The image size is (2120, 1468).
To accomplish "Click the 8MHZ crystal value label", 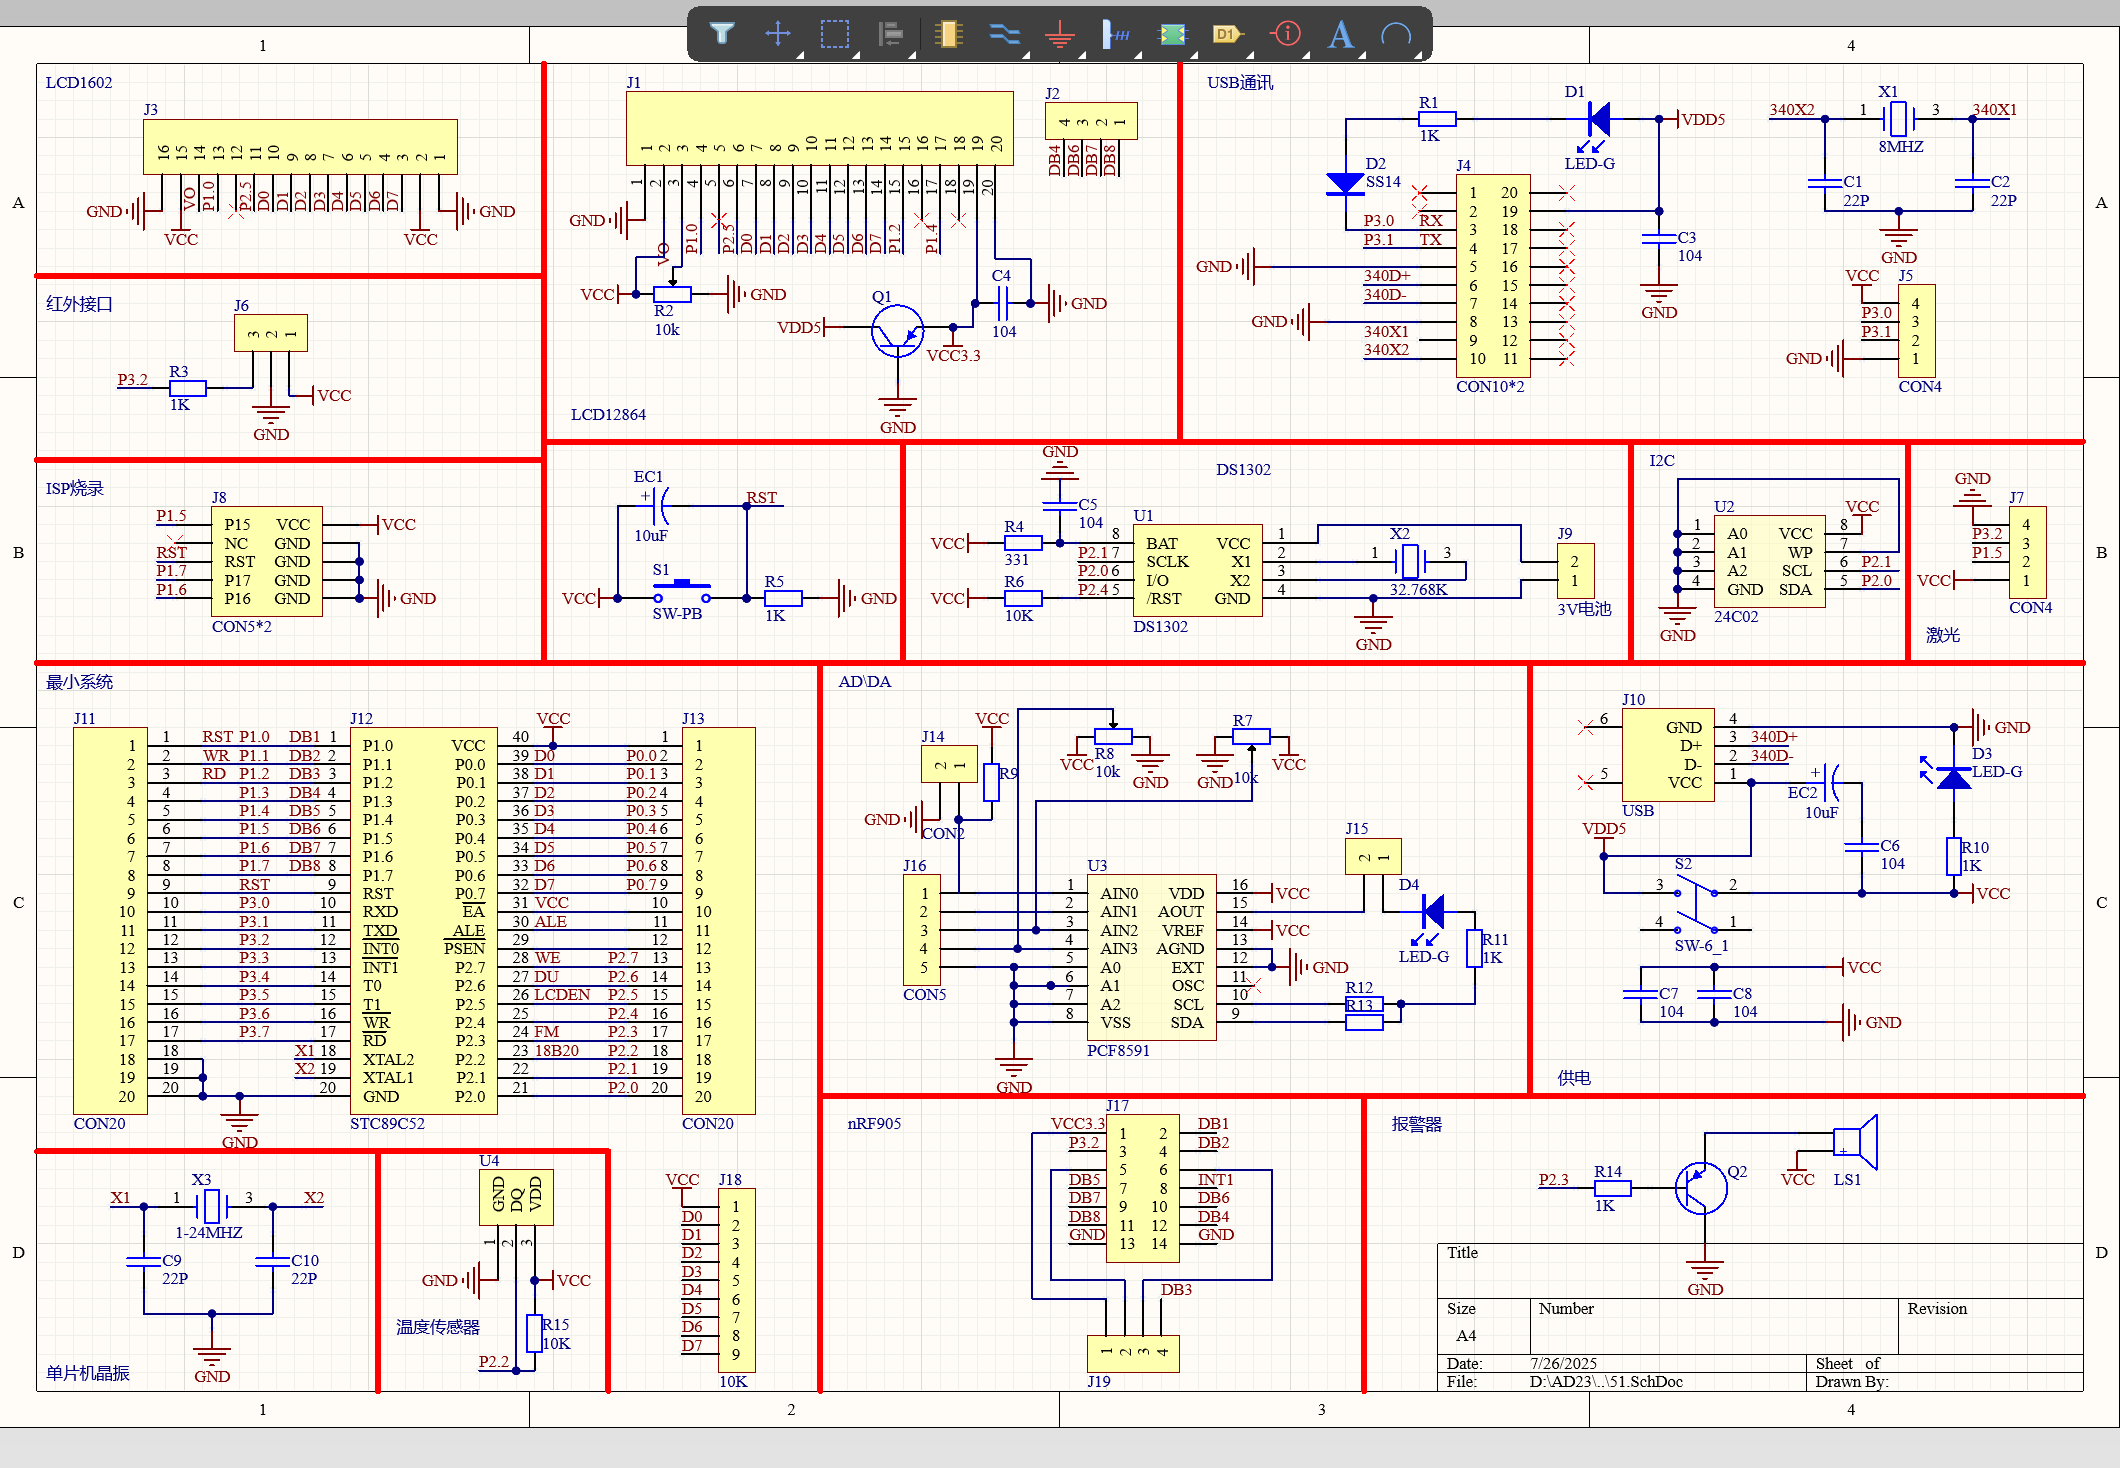I will (1900, 146).
